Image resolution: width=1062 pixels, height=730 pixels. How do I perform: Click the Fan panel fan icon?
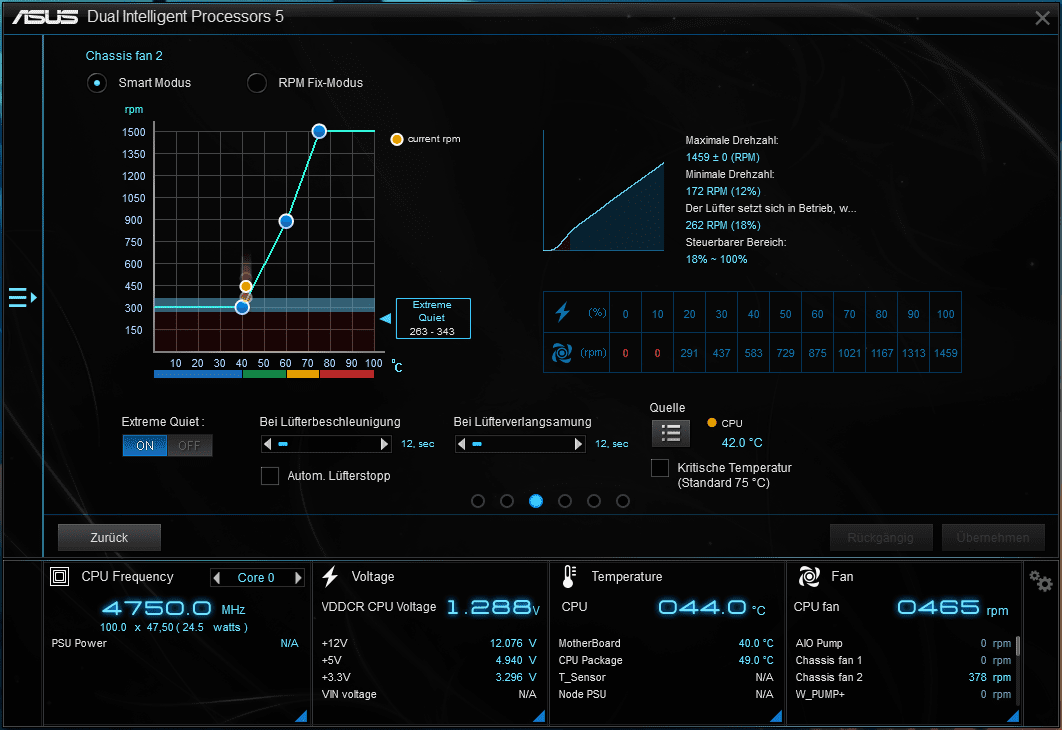[809, 576]
